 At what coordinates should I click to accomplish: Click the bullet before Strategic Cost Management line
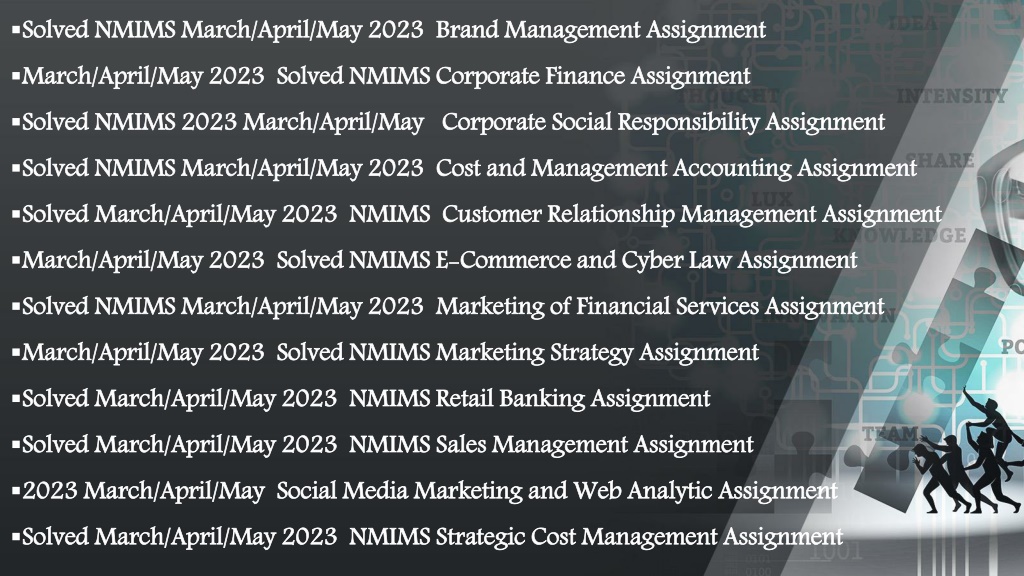coord(16,536)
